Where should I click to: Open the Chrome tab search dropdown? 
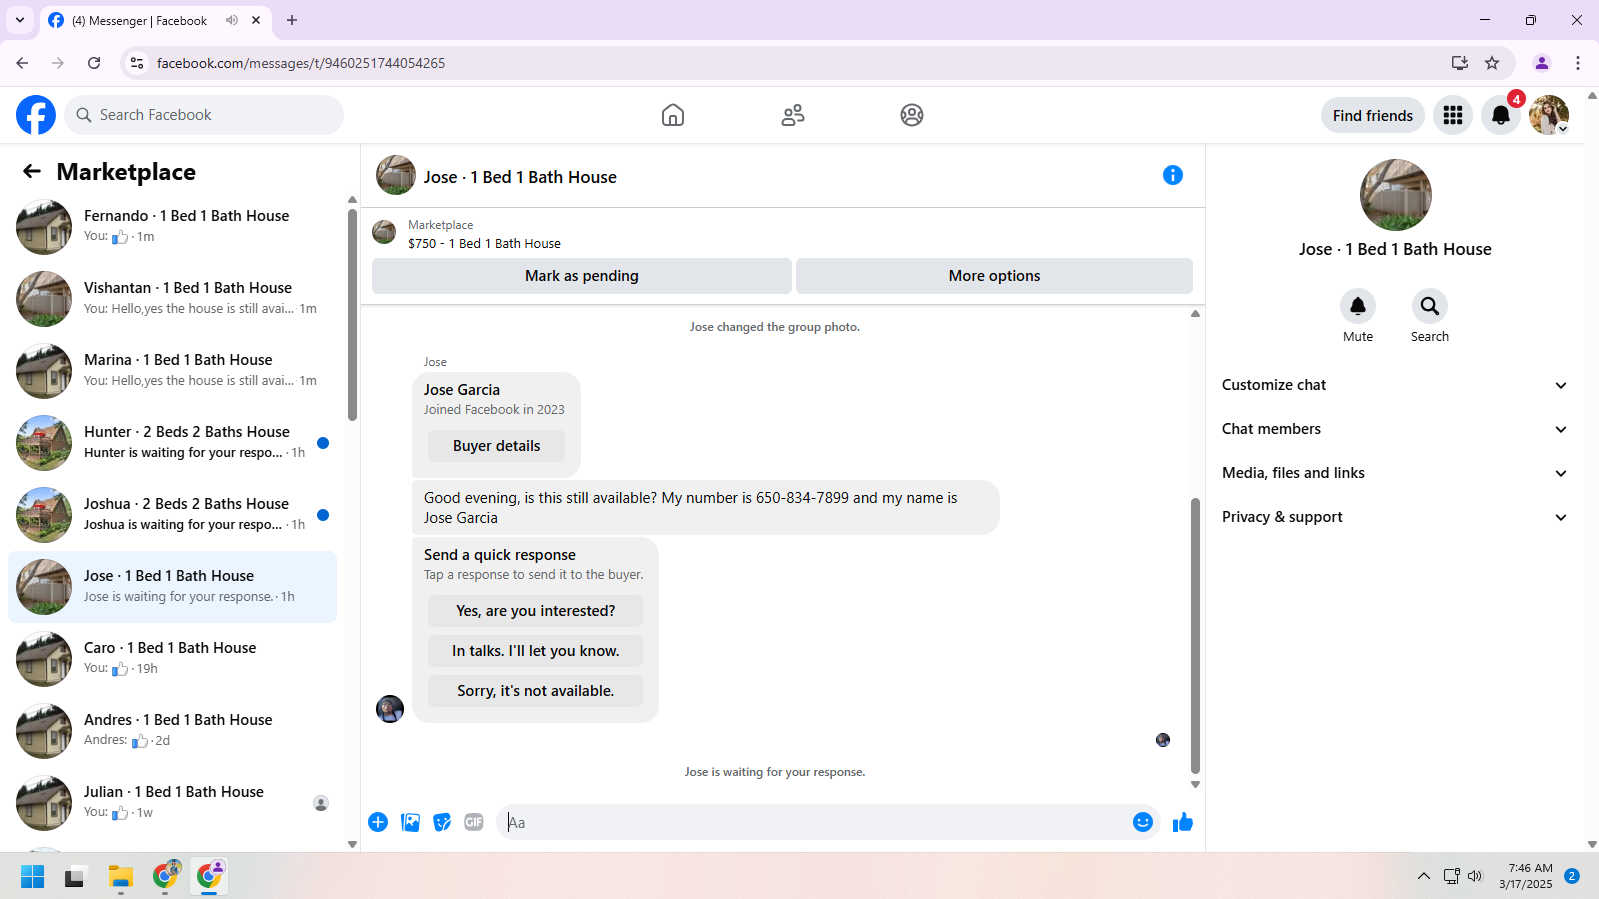20,20
